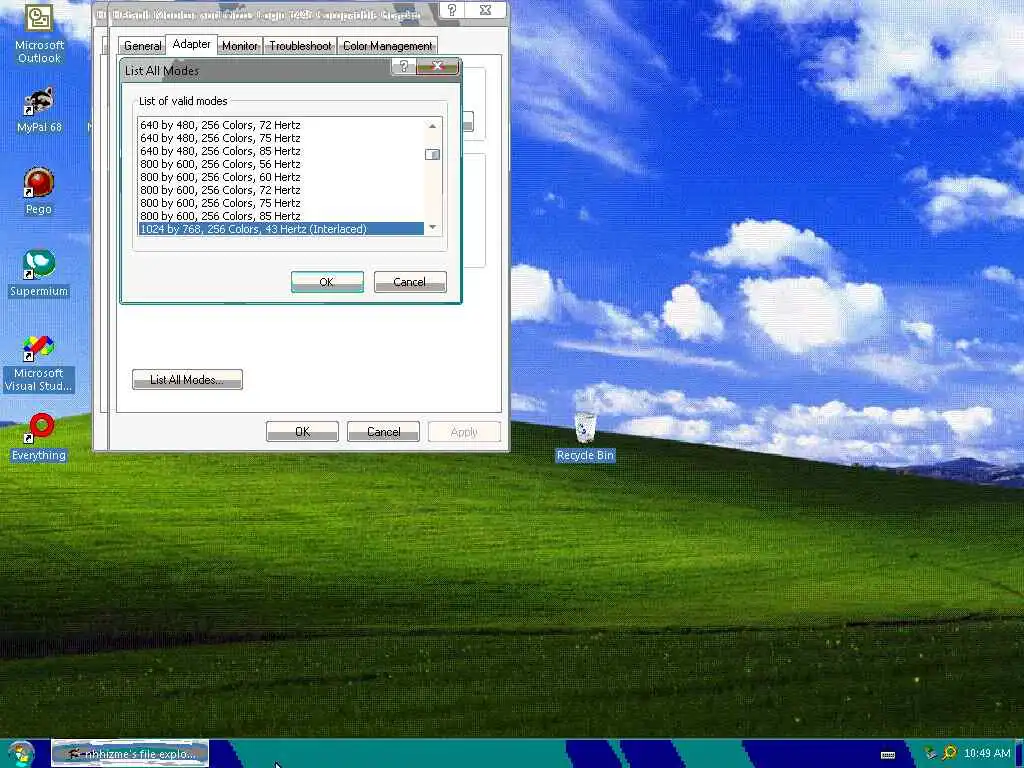The image size is (1024, 768).
Task: Select the Pego desktop shortcut
Action: (x=39, y=191)
